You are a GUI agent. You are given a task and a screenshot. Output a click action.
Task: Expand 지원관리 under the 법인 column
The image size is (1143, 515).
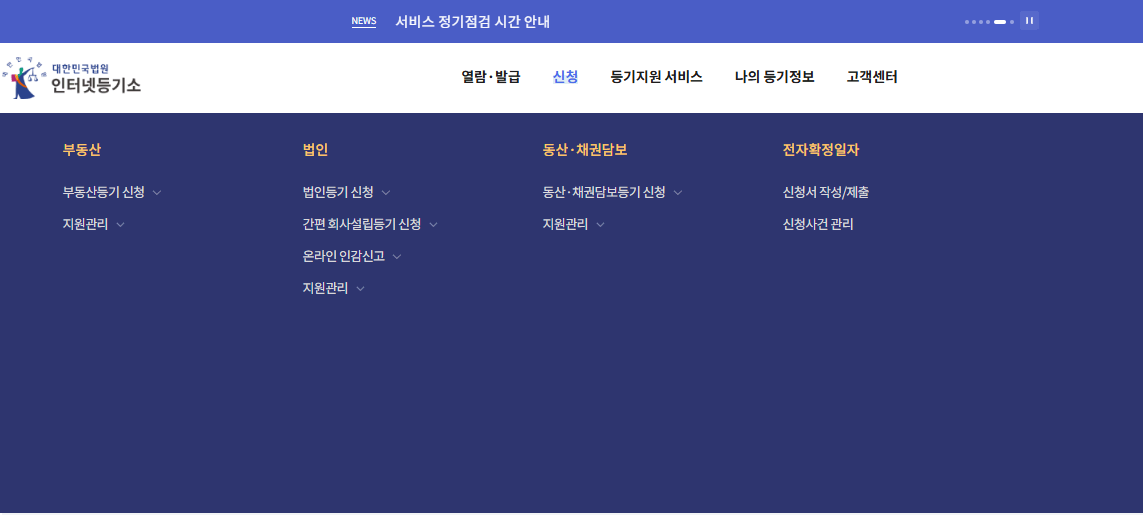(x=334, y=289)
